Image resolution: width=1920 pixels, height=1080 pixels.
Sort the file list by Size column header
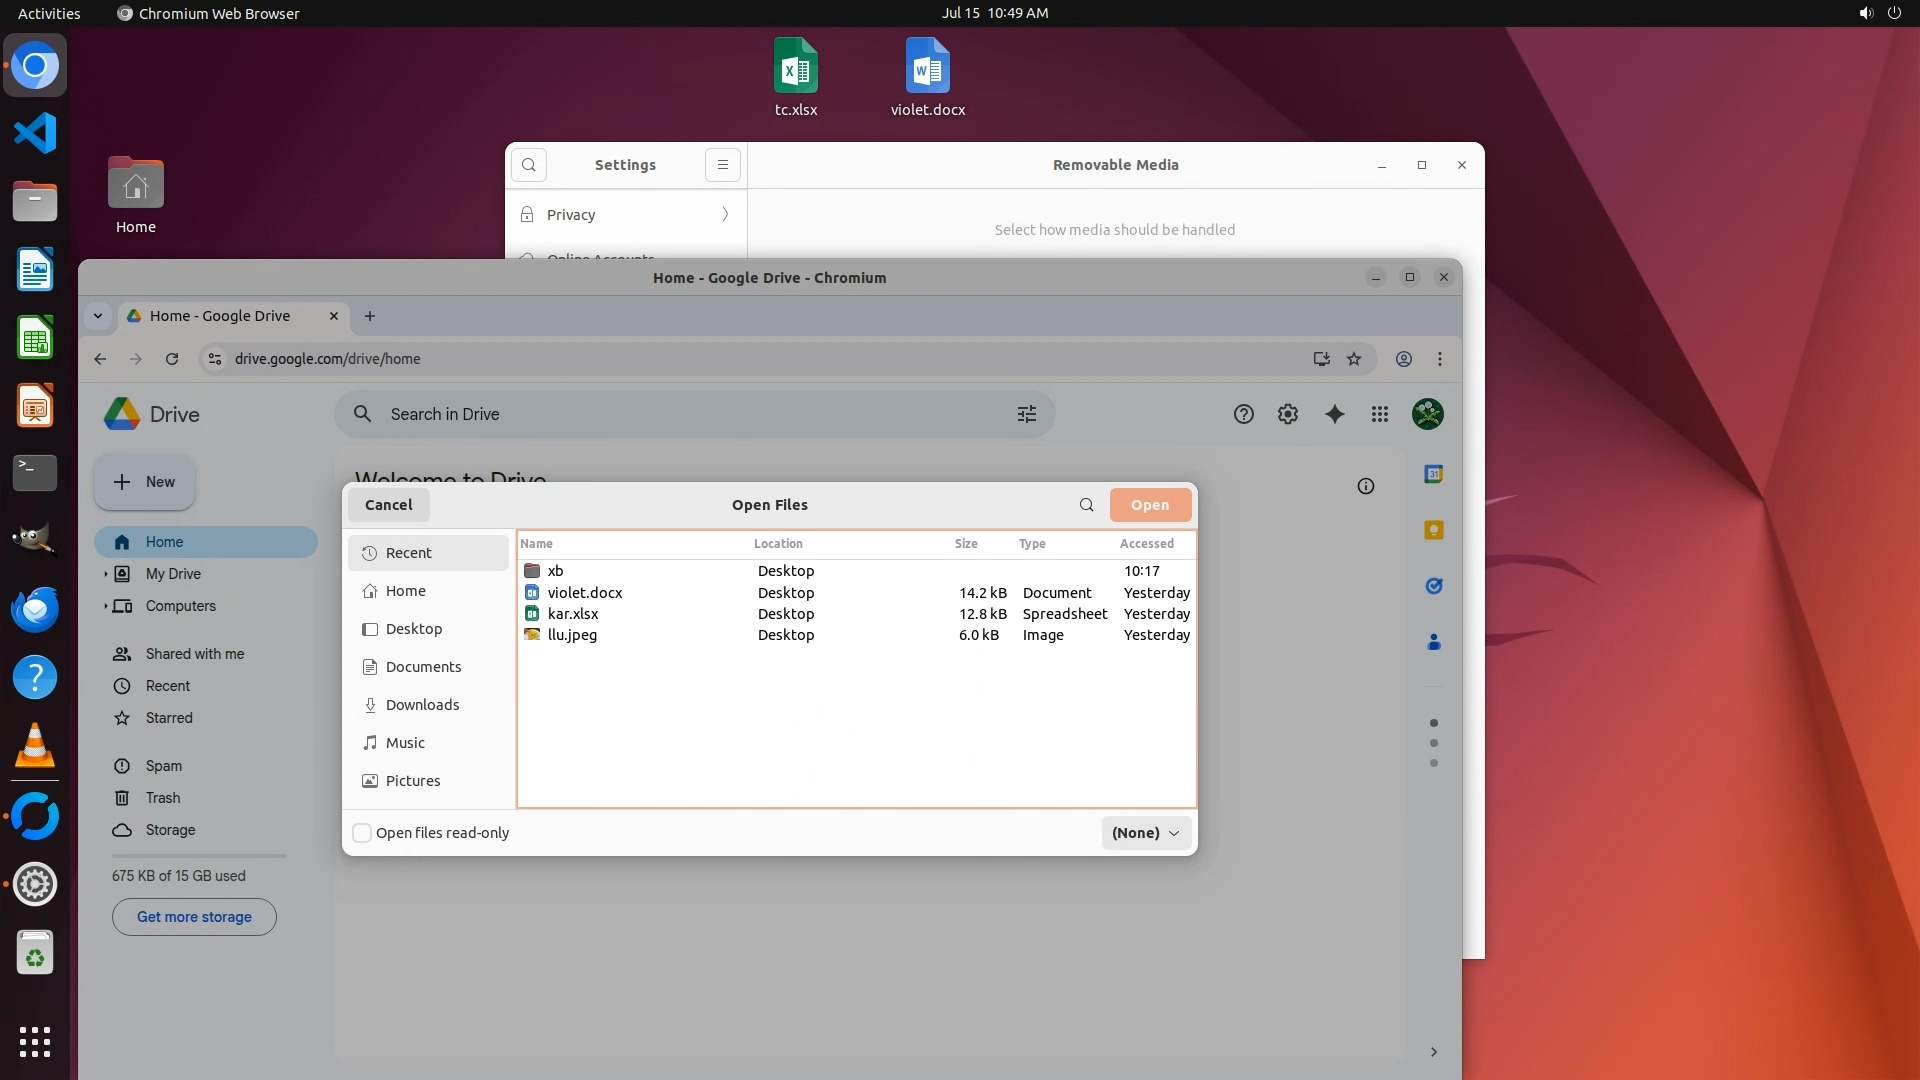coord(965,544)
